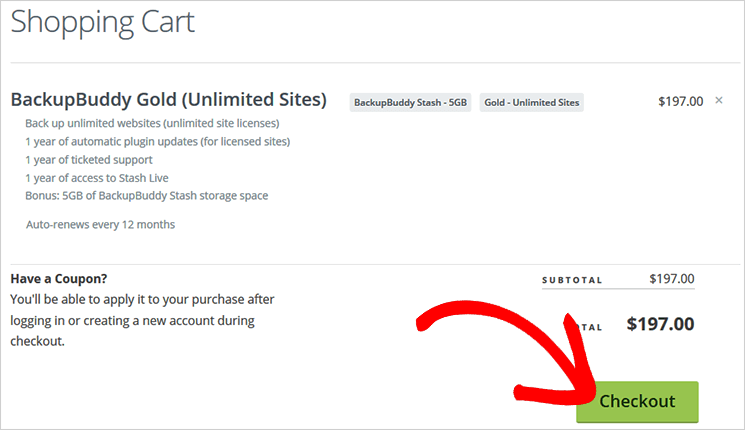The height and width of the screenshot is (430, 745).
Task: Remove BackupBuddy Gold item with X icon
Action: 719,100
